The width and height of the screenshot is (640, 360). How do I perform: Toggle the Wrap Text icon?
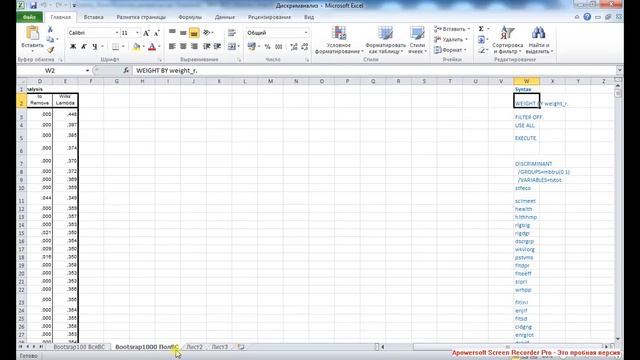(x=232, y=33)
